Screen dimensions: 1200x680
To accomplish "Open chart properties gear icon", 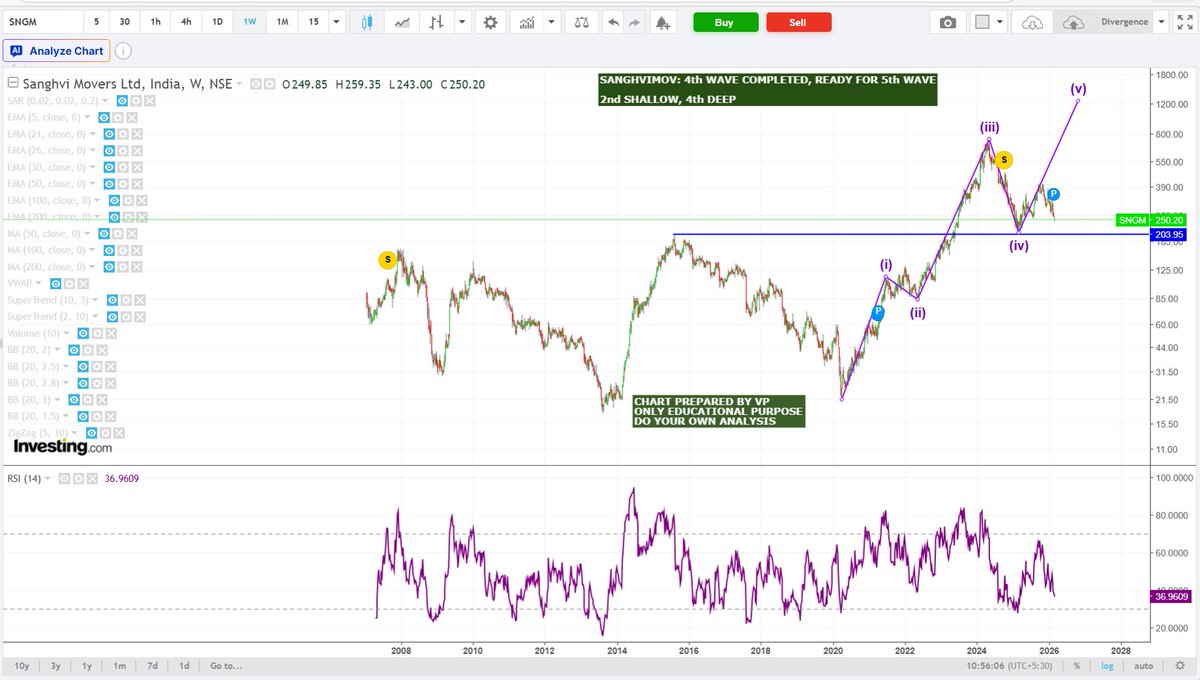I will [x=490, y=22].
